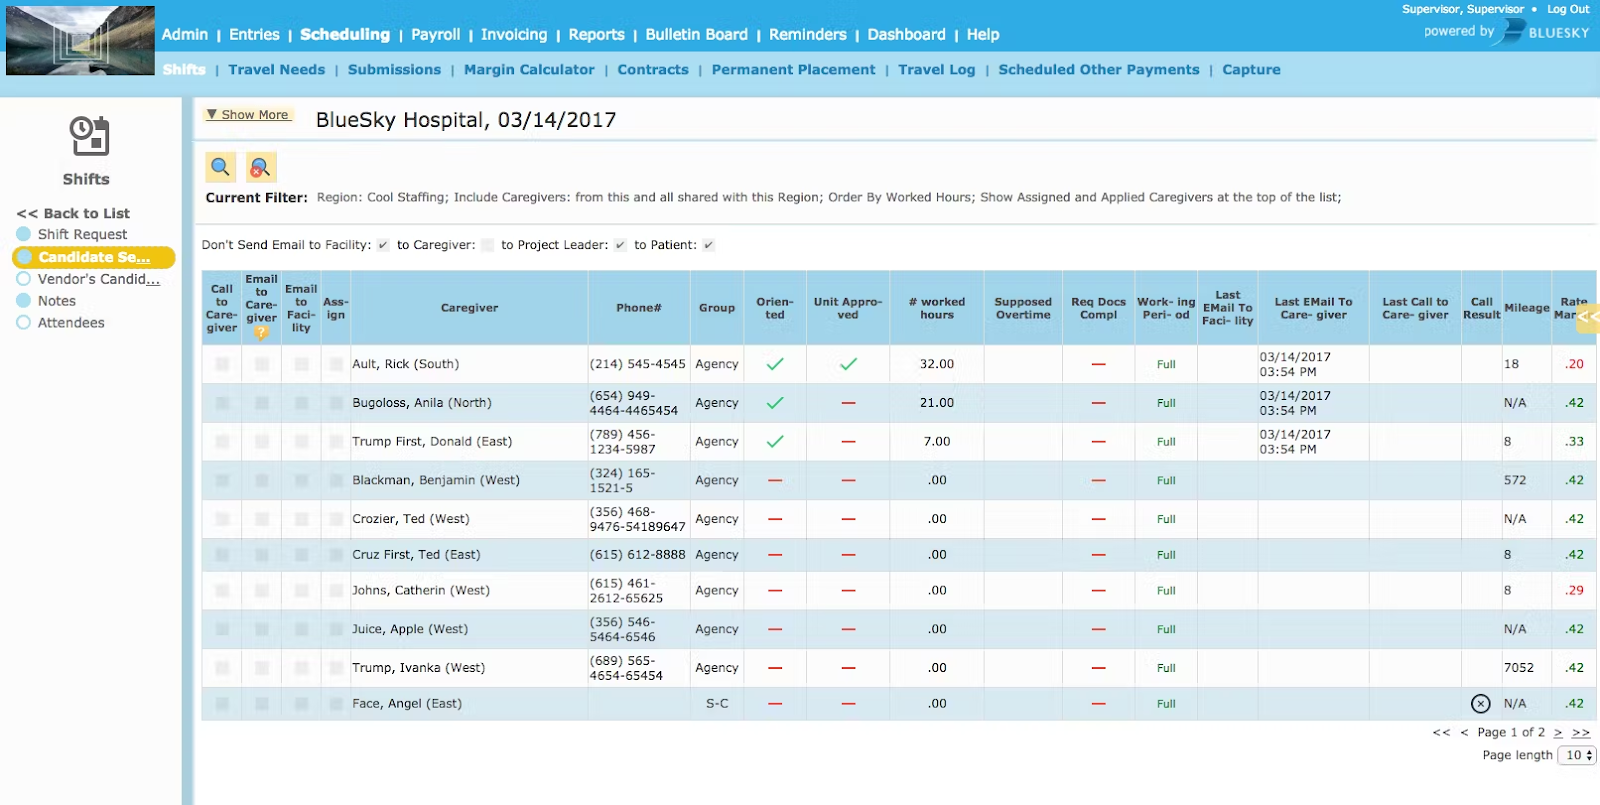Open the large Shifts clock icon

coord(89,137)
